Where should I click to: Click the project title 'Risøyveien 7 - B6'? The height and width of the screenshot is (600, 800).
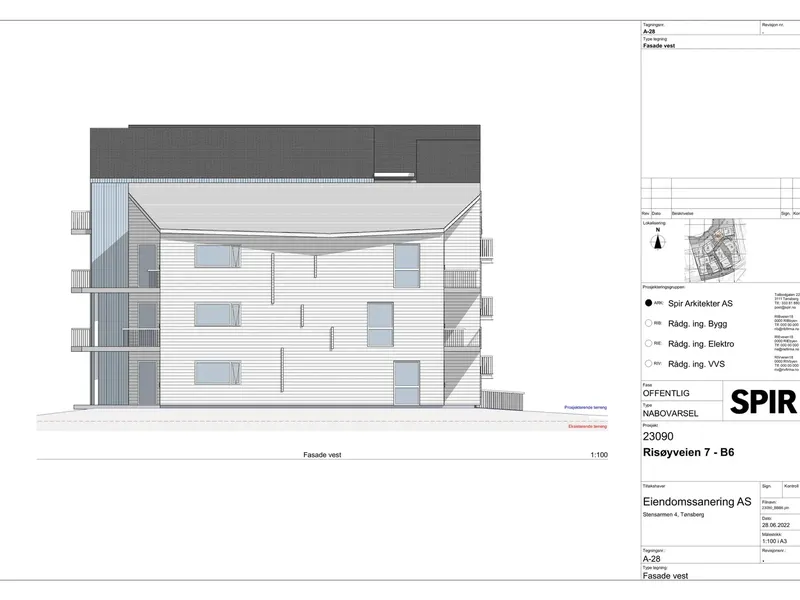(688, 452)
